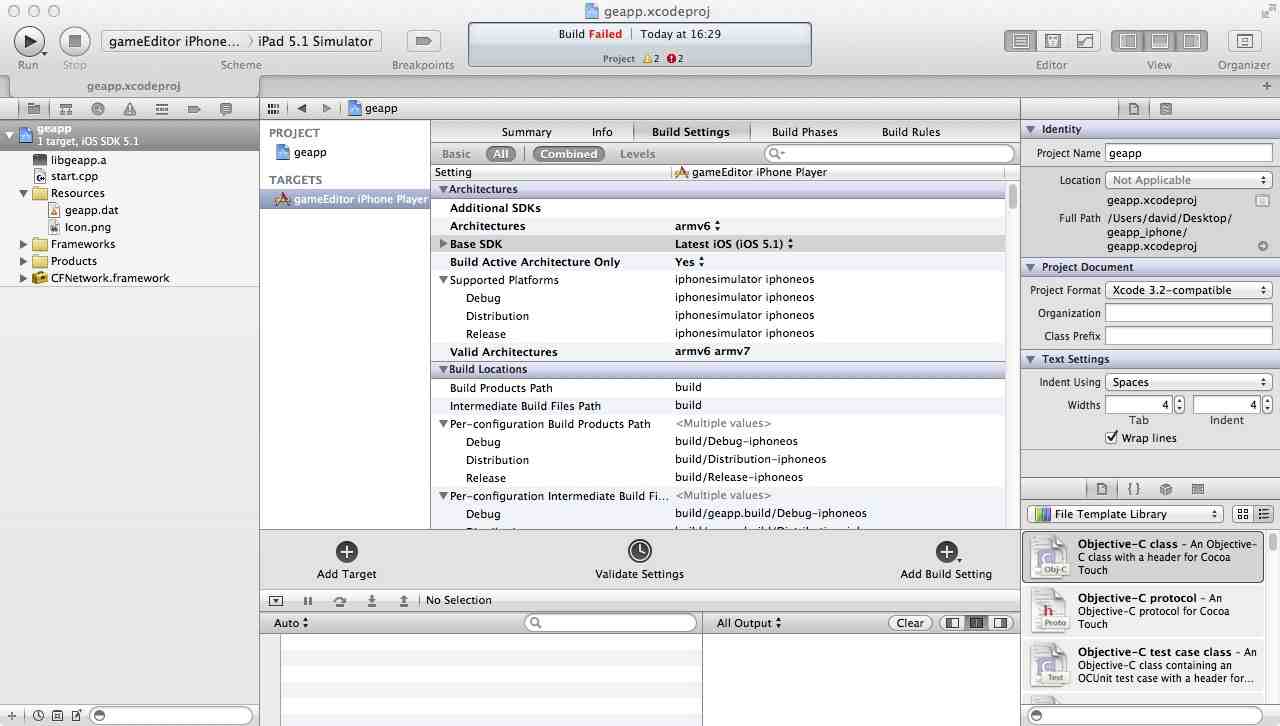Show the File inspector tab icon

click(1134, 109)
